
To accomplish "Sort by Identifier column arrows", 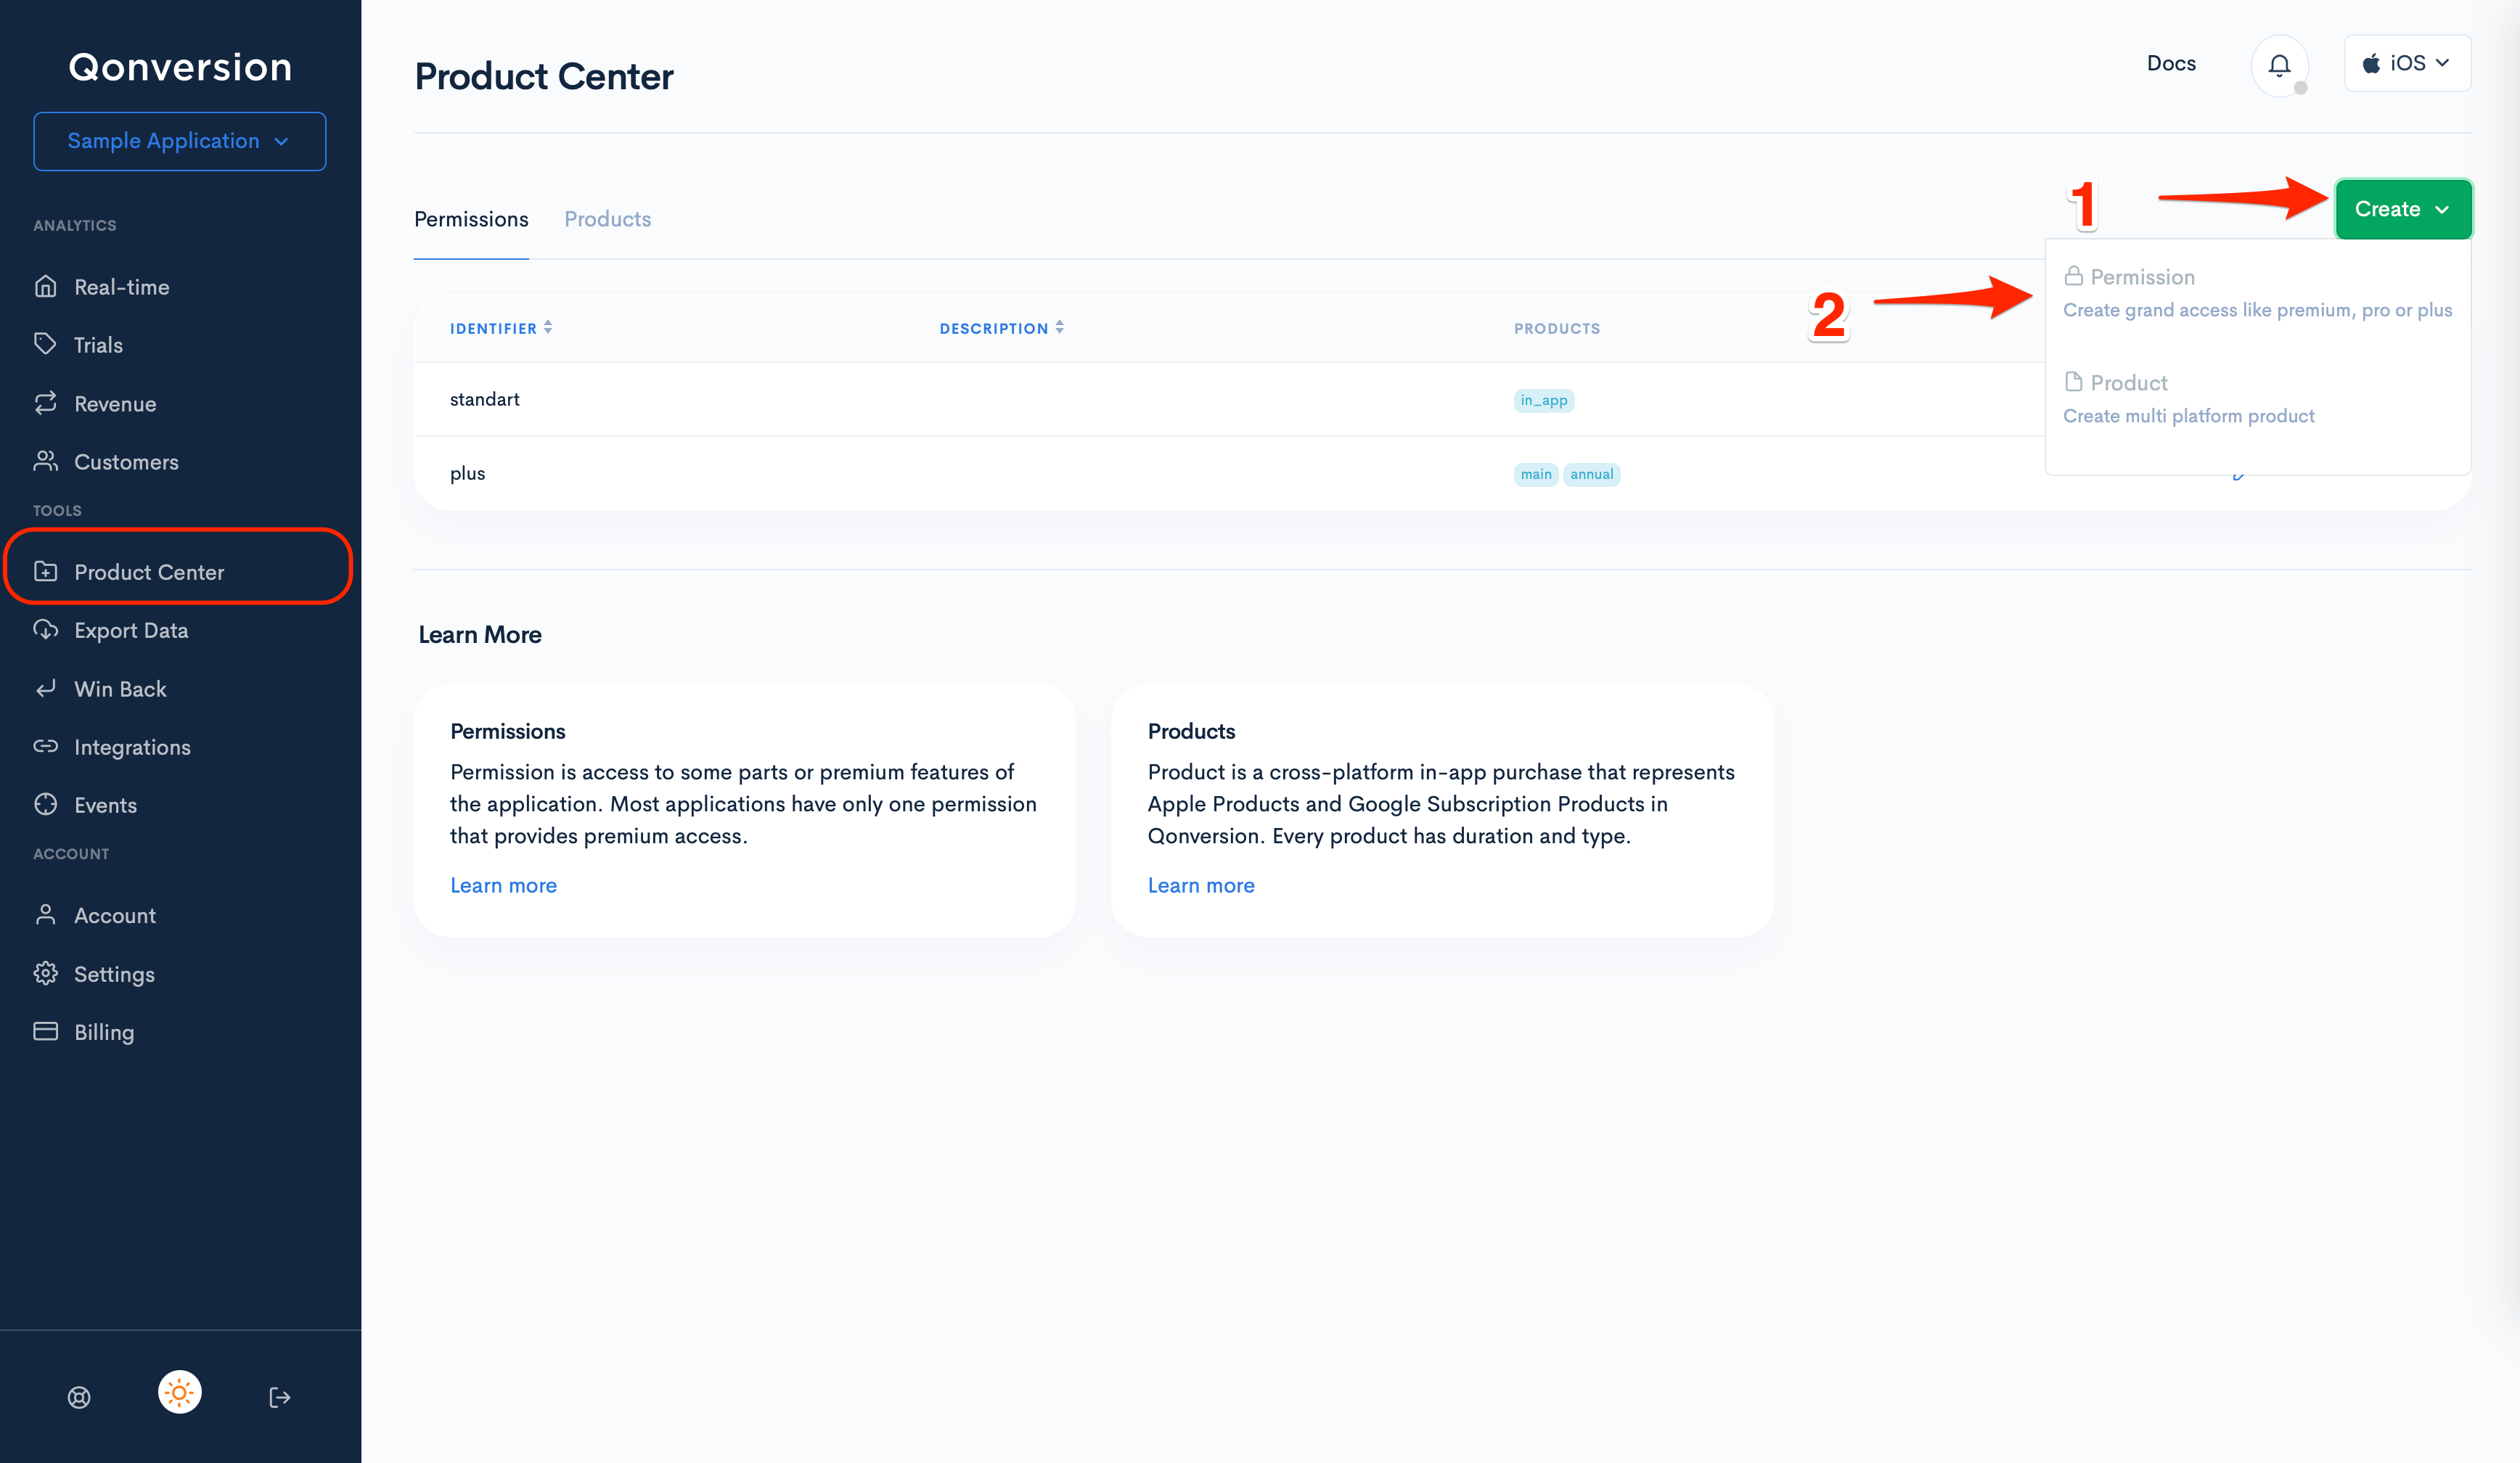I will 548,327.
